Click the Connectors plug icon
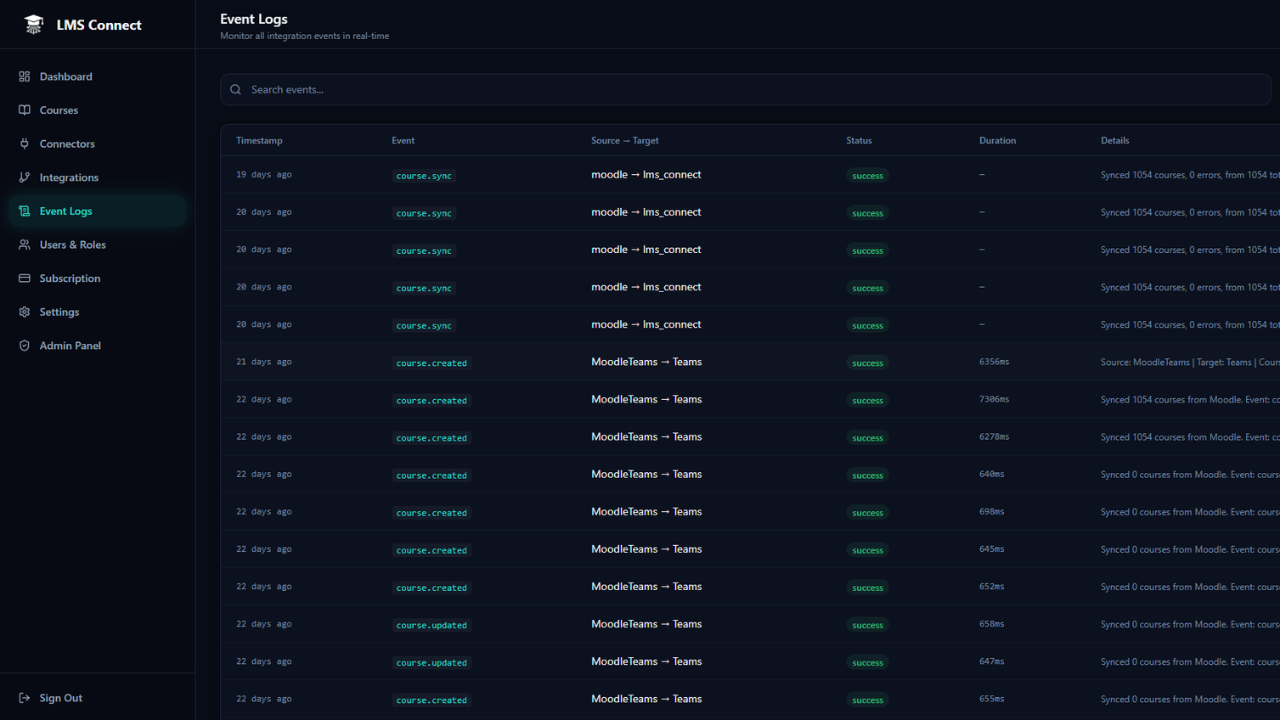1280x720 pixels. (x=25, y=144)
